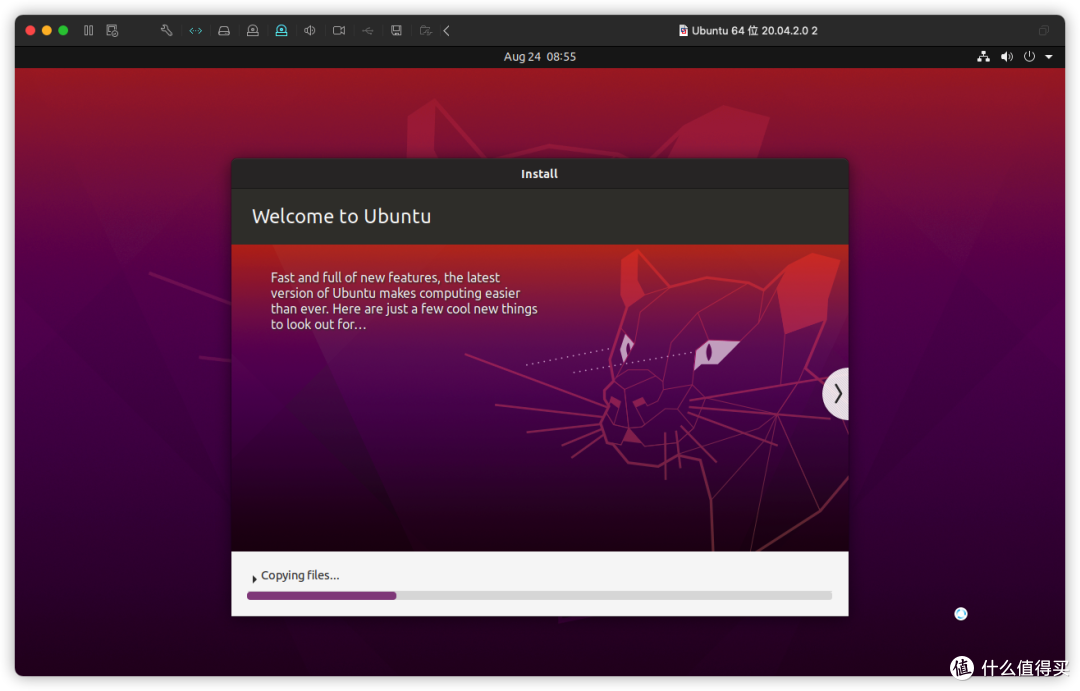Expand the Copying files details triangle
1080x691 pixels.
tap(254, 578)
